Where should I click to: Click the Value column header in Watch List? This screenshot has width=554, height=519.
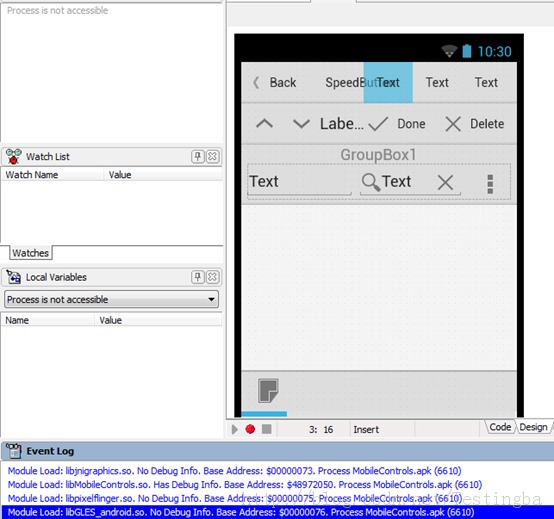pyautogui.click(x=163, y=175)
